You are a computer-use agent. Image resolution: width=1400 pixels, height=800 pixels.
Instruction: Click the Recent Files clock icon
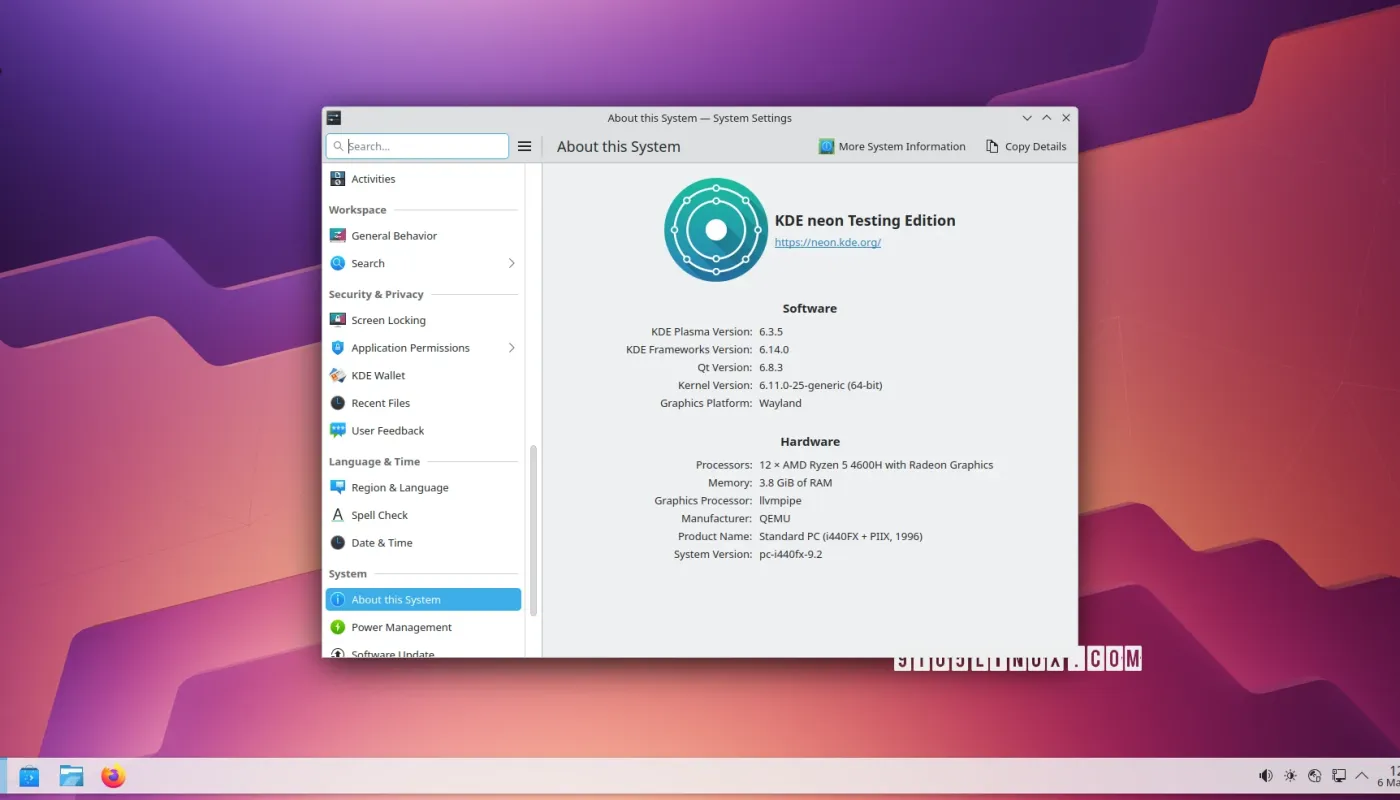click(x=338, y=403)
